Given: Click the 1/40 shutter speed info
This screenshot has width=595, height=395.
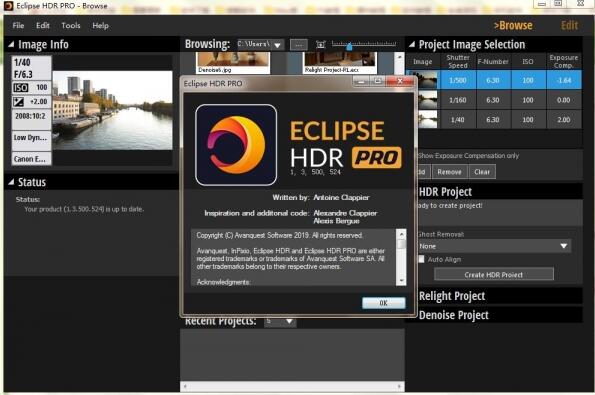Looking at the screenshot, I should tap(22, 62).
